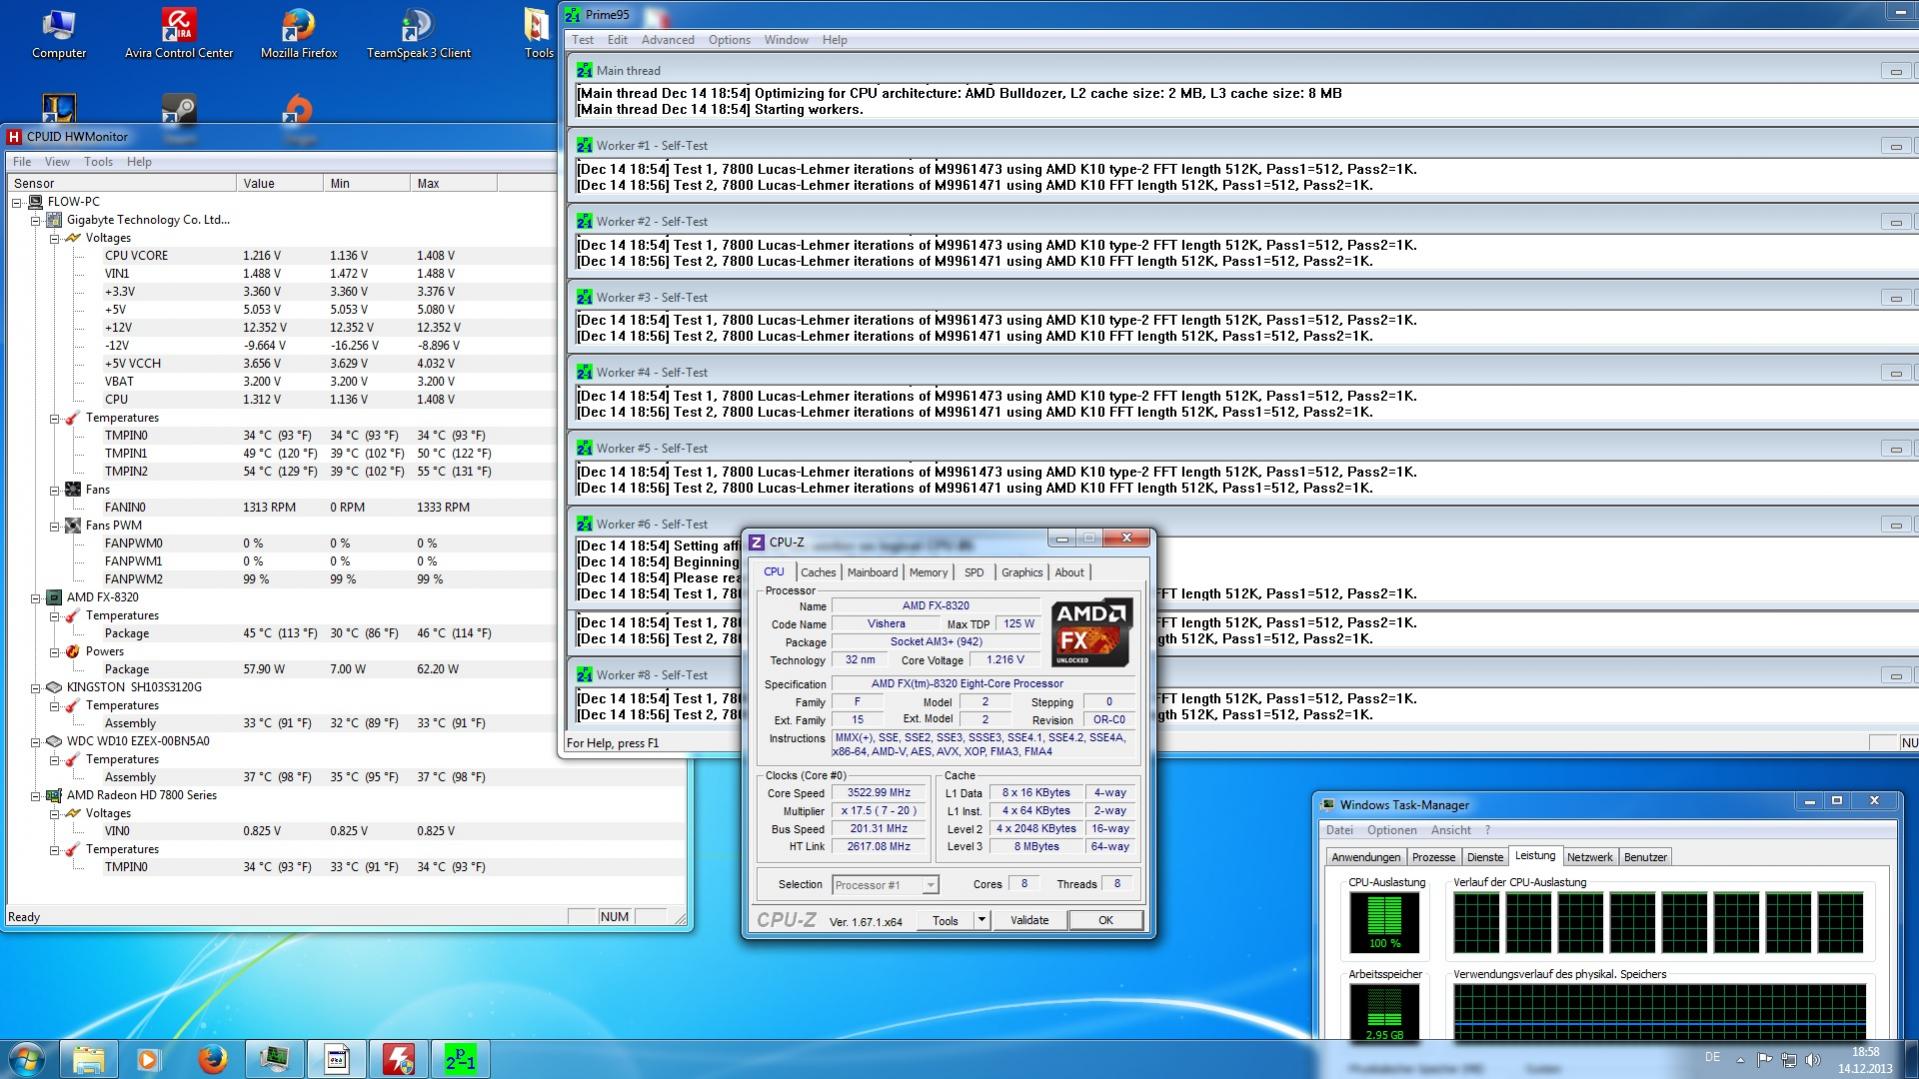Open the Advanced menu in Prime95

coord(667,40)
